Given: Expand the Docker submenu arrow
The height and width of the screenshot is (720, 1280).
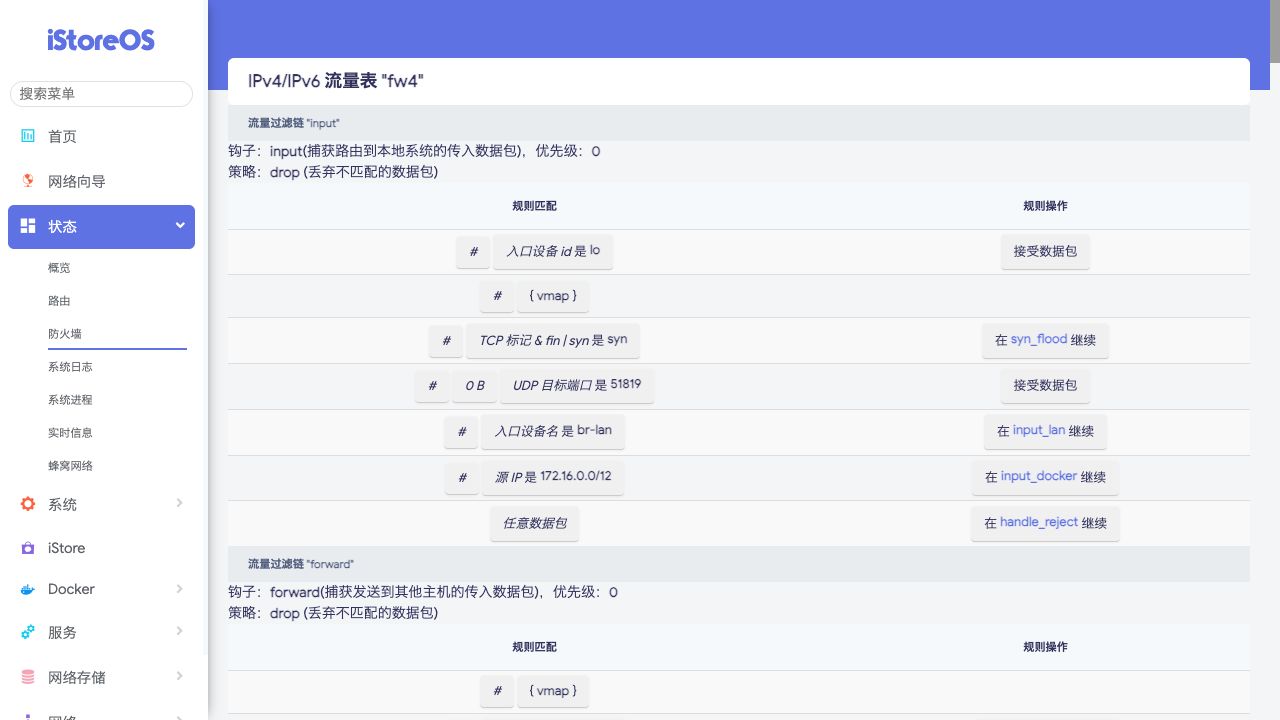Looking at the screenshot, I should tap(180, 589).
